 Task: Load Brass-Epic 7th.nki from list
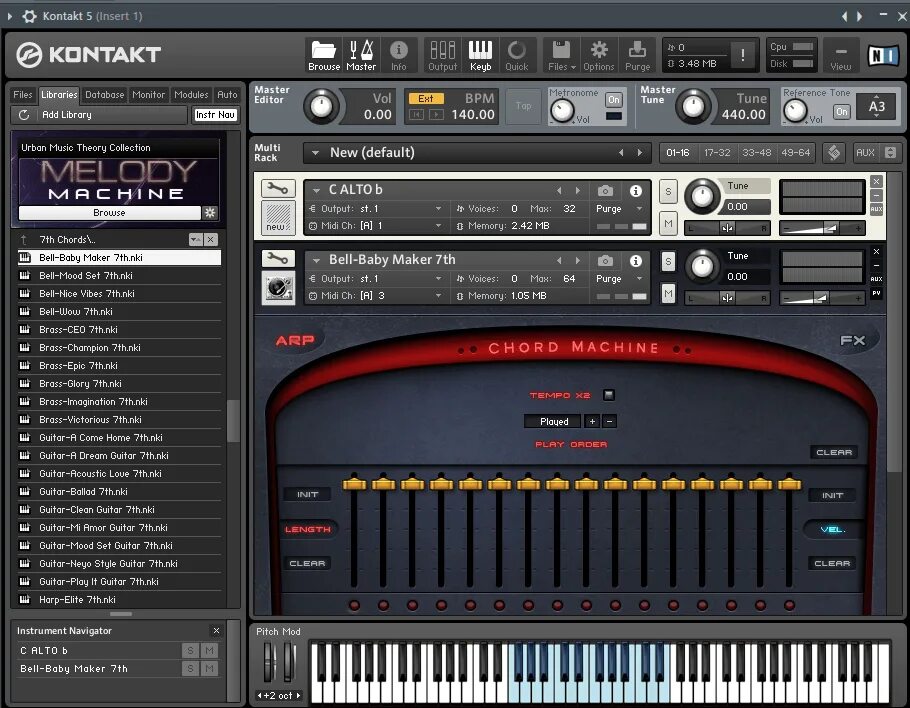(120, 366)
